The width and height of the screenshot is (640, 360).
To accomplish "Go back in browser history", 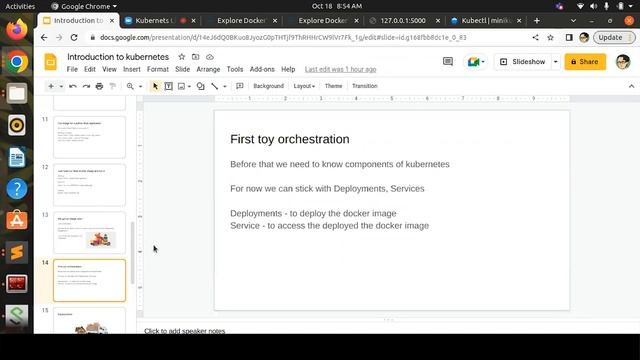I will pos(44,38).
